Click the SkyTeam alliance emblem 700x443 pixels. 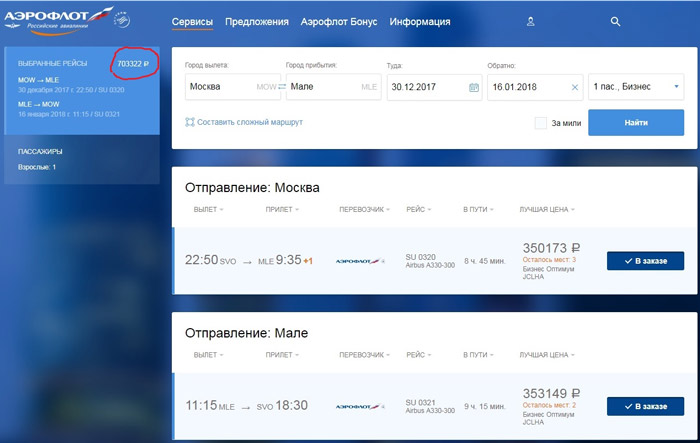(122, 20)
